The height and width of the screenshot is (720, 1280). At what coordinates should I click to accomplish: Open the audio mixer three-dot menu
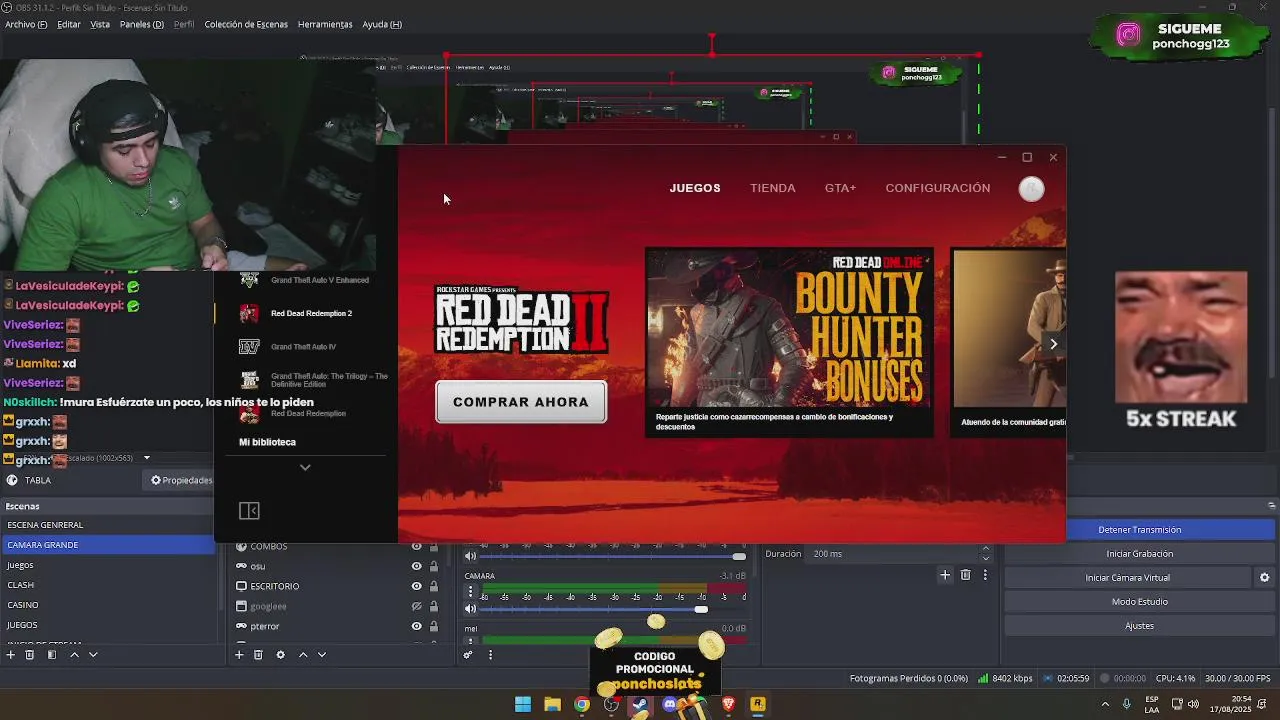(x=490, y=655)
